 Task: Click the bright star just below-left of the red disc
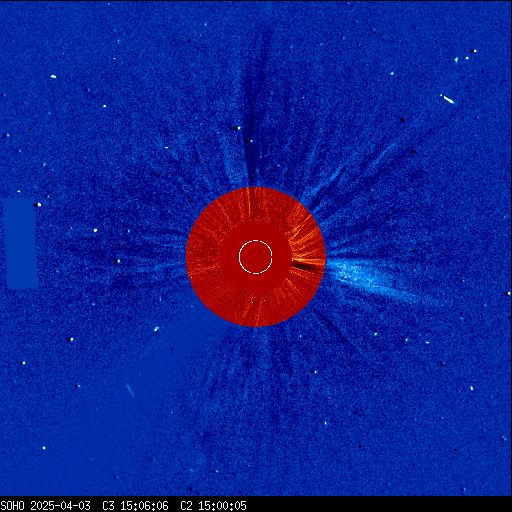point(156,329)
